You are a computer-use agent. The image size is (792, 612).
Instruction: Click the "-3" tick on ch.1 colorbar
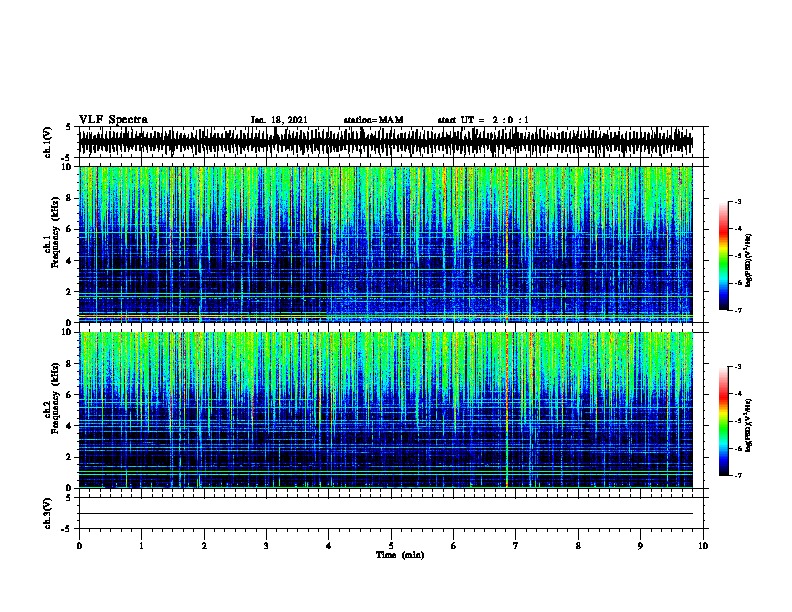pyautogui.click(x=738, y=201)
